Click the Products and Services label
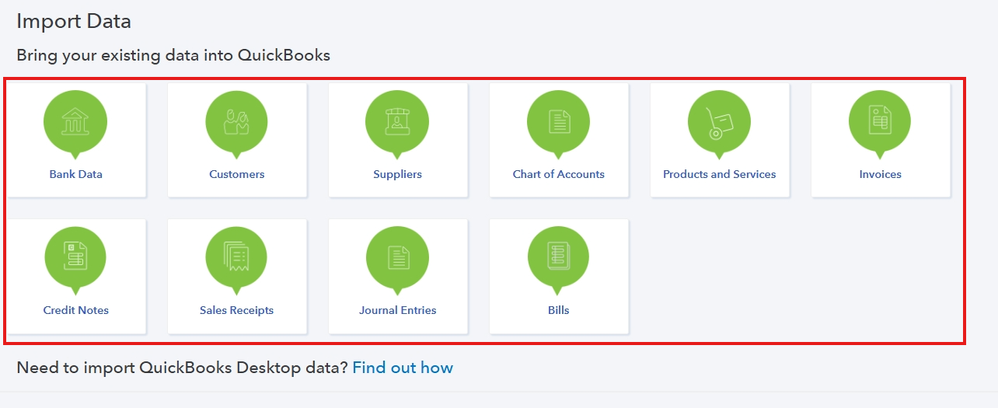998x408 pixels. (719, 174)
